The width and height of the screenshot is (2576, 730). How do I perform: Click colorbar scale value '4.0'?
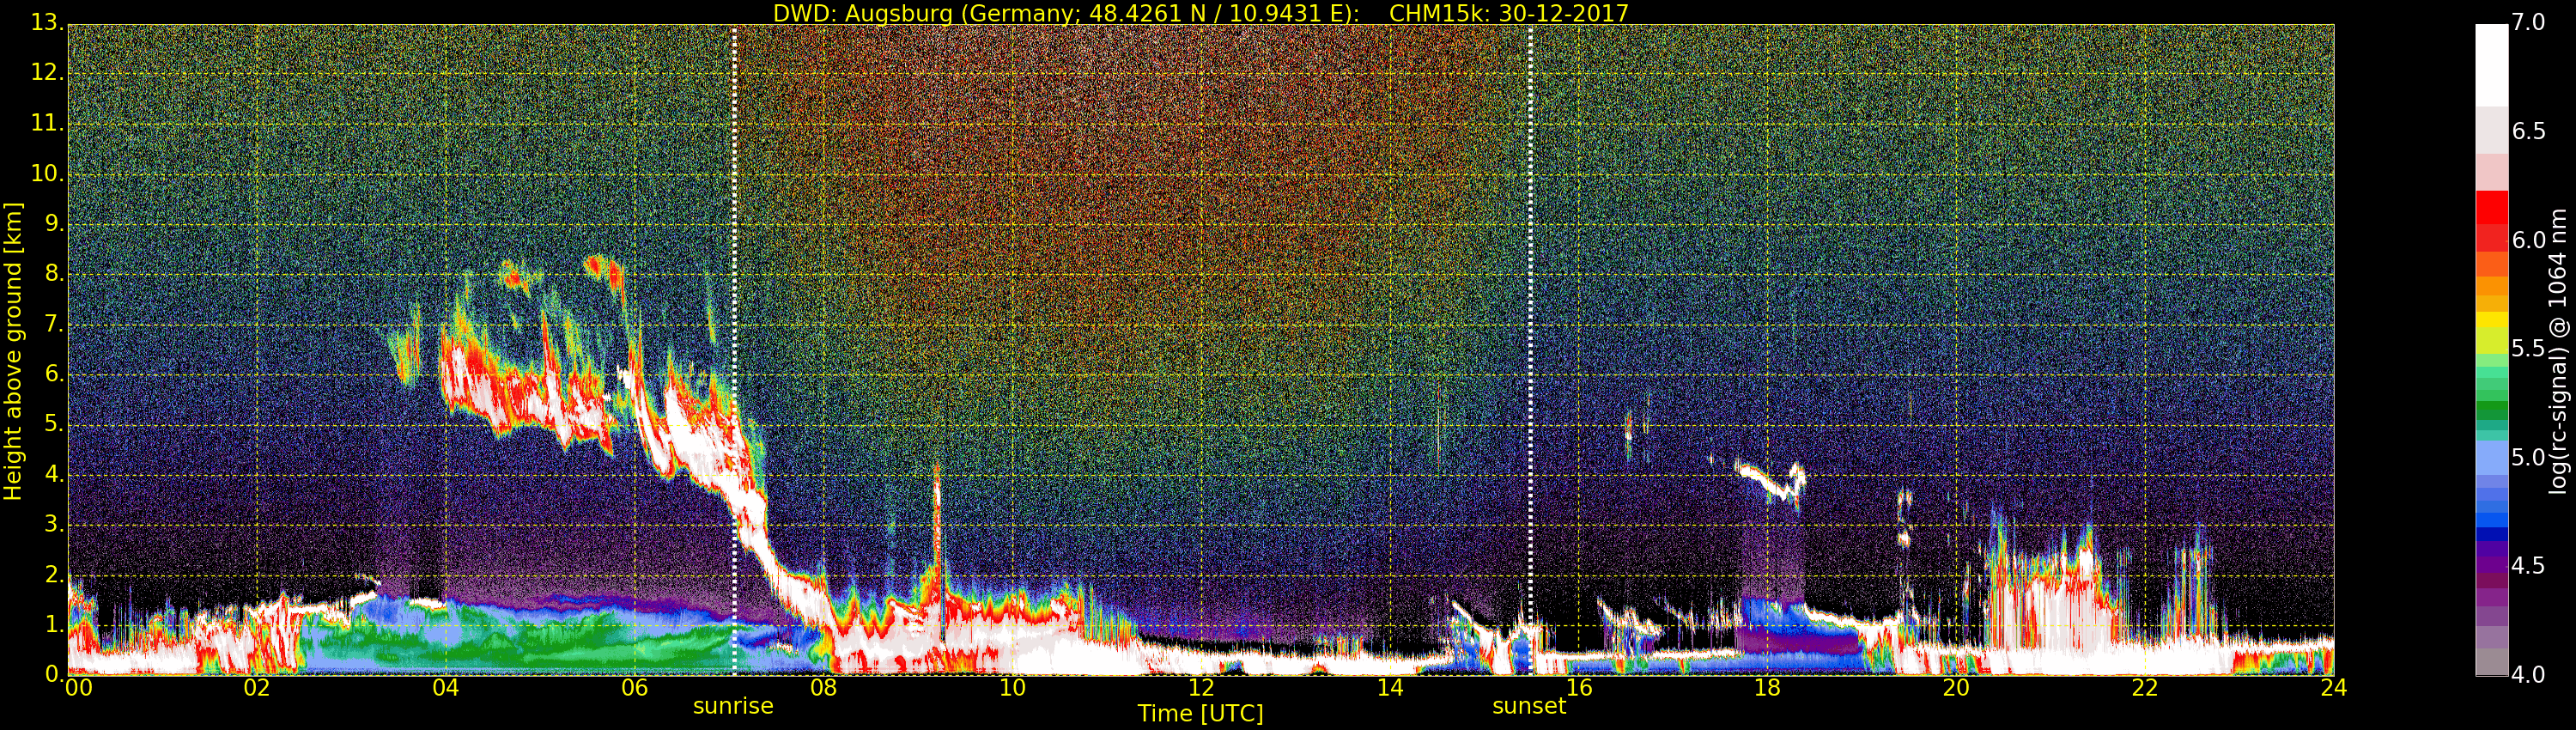click(x=2528, y=675)
